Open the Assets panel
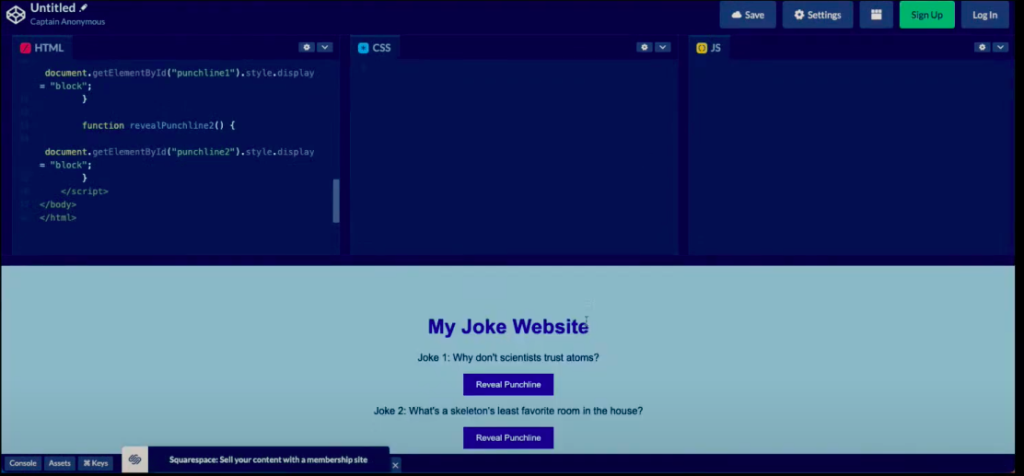This screenshot has height=476, width=1024. [59, 463]
